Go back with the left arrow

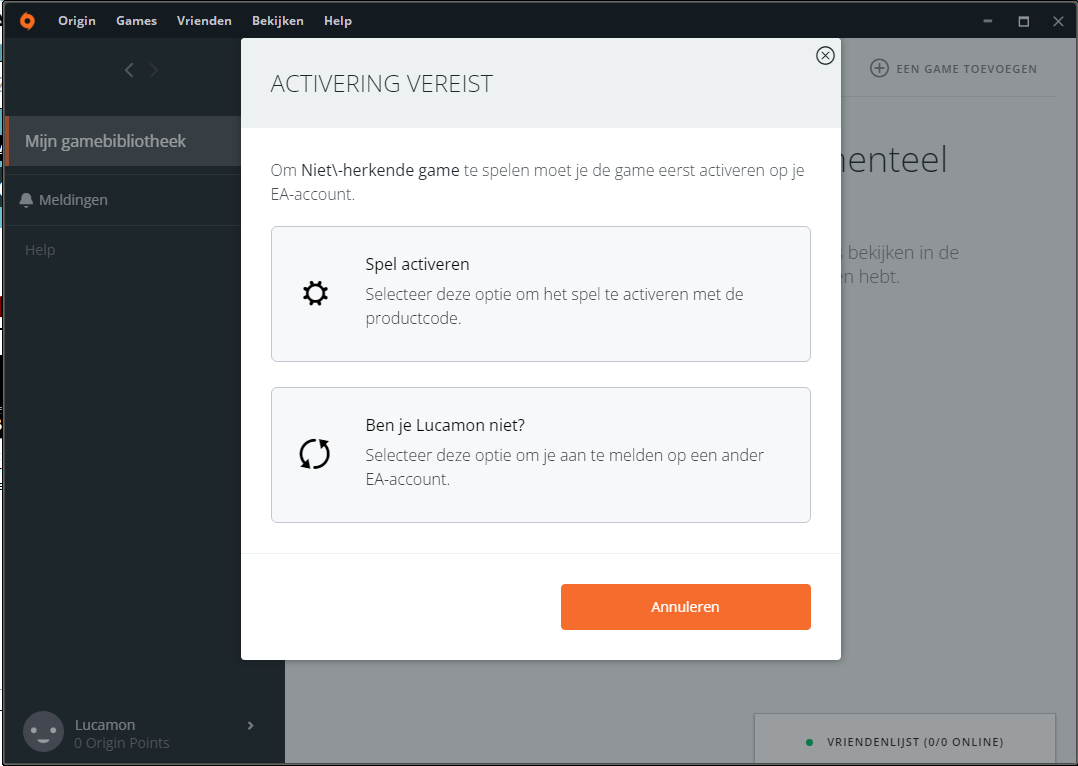pos(129,70)
